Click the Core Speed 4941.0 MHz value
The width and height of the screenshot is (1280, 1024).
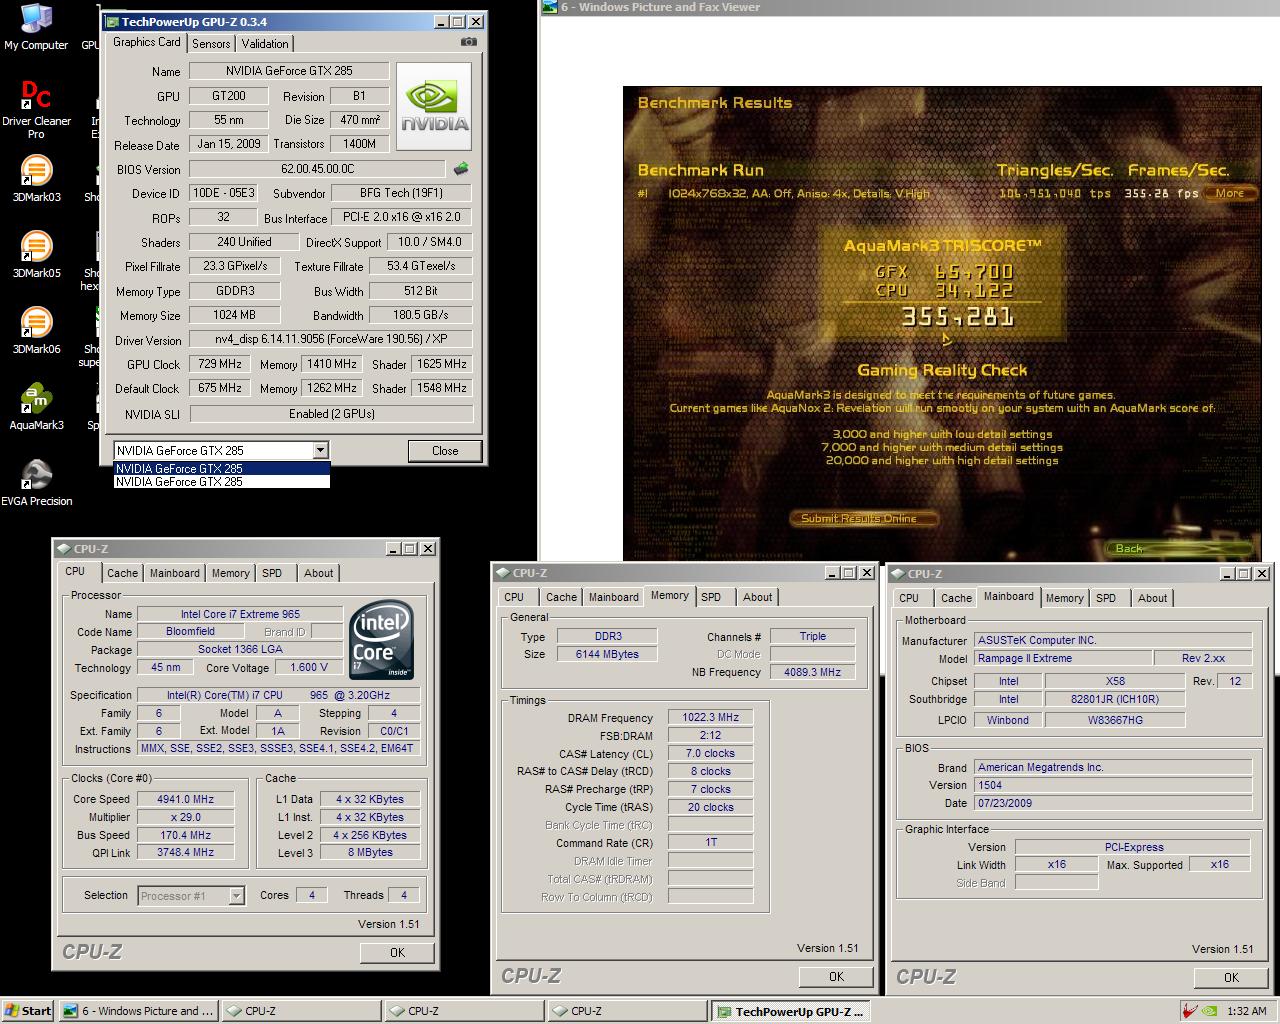[185, 799]
